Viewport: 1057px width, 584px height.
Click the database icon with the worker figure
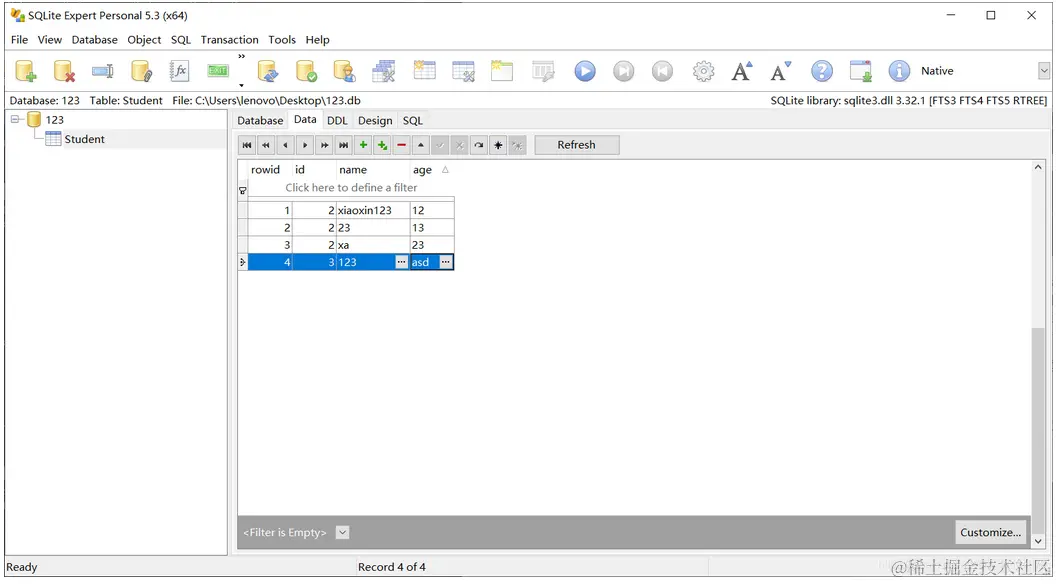[x=344, y=71]
